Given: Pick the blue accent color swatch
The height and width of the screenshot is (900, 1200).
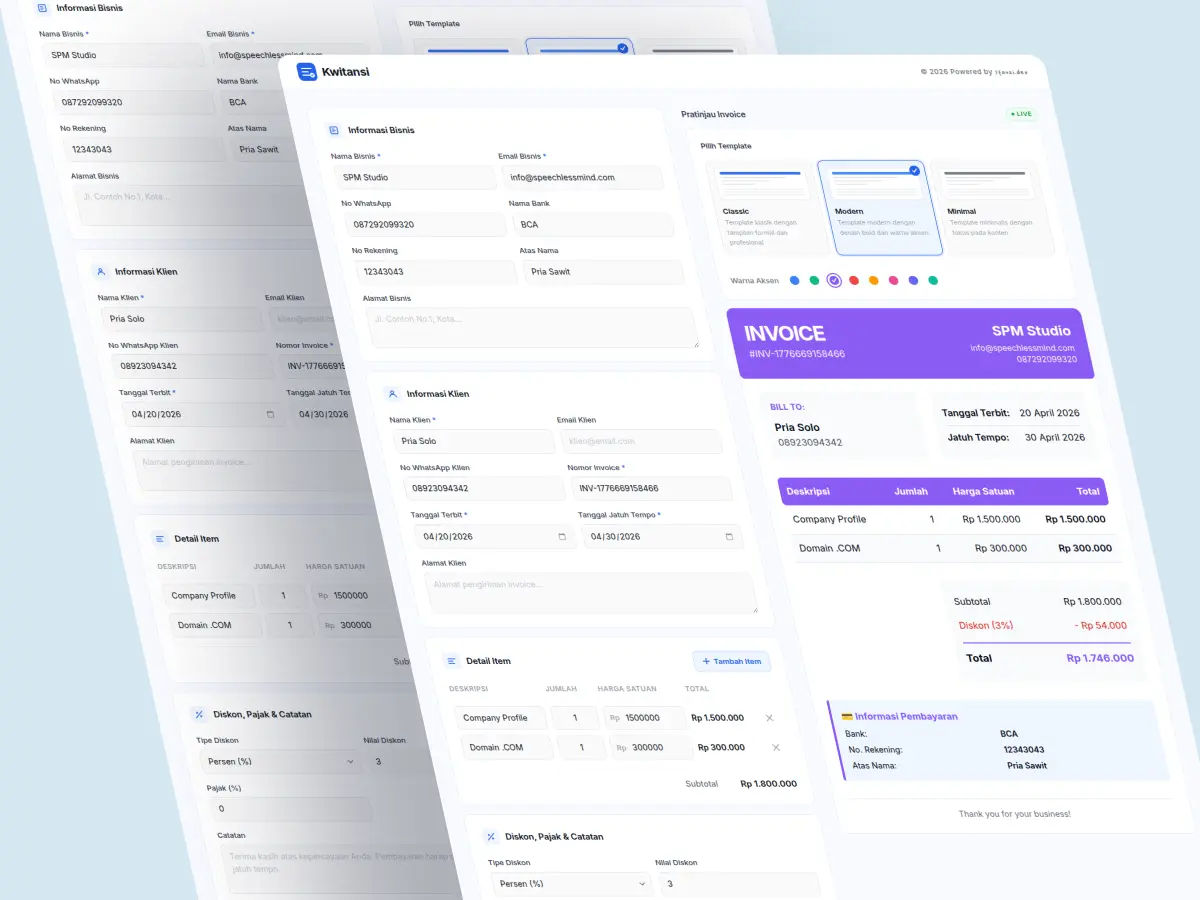Looking at the screenshot, I should tap(794, 281).
